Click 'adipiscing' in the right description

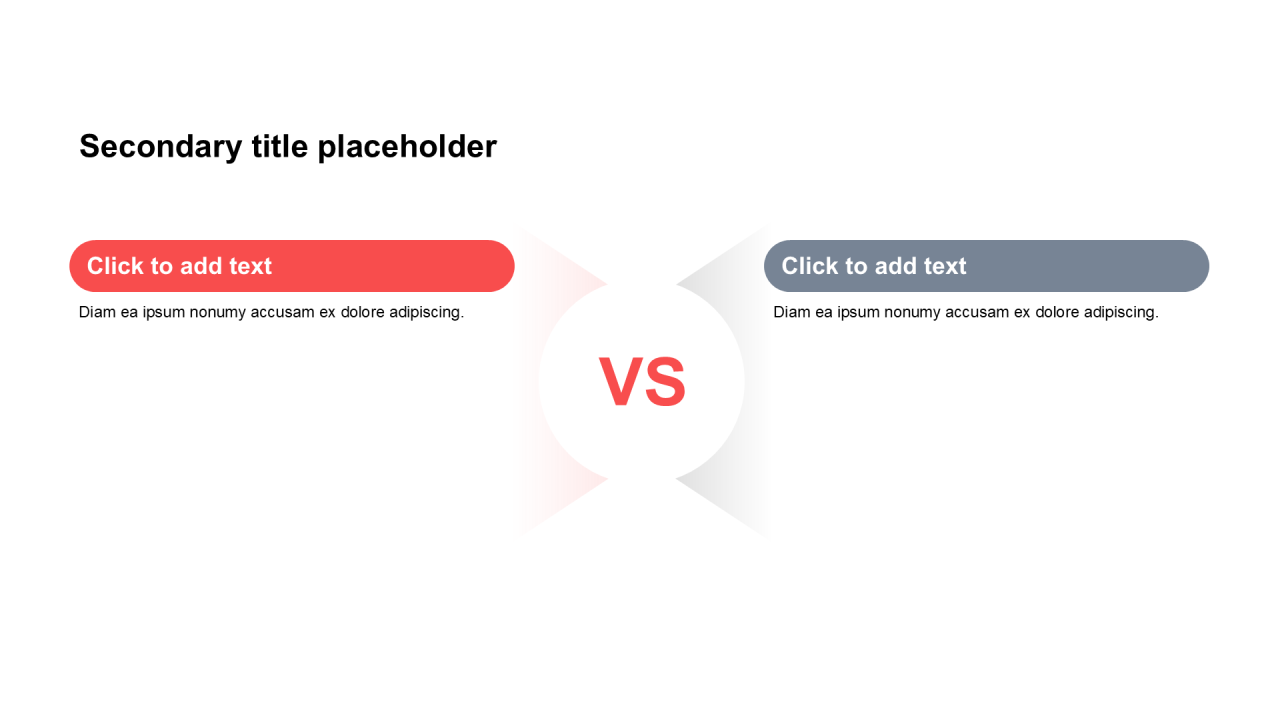(x=1121, y=312)
